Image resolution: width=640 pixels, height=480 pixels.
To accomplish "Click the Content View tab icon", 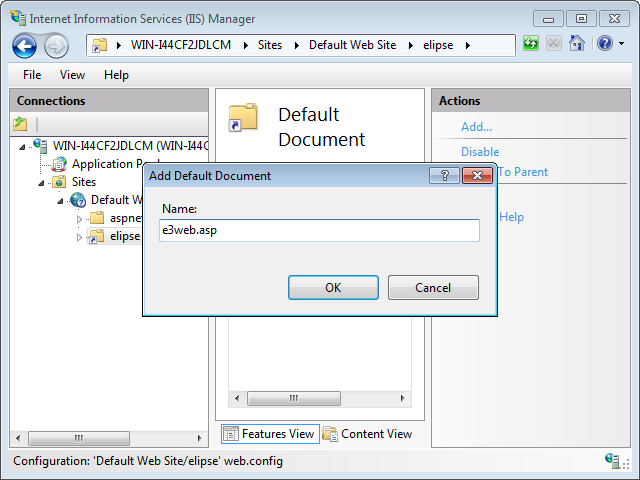I will point(330,434).
